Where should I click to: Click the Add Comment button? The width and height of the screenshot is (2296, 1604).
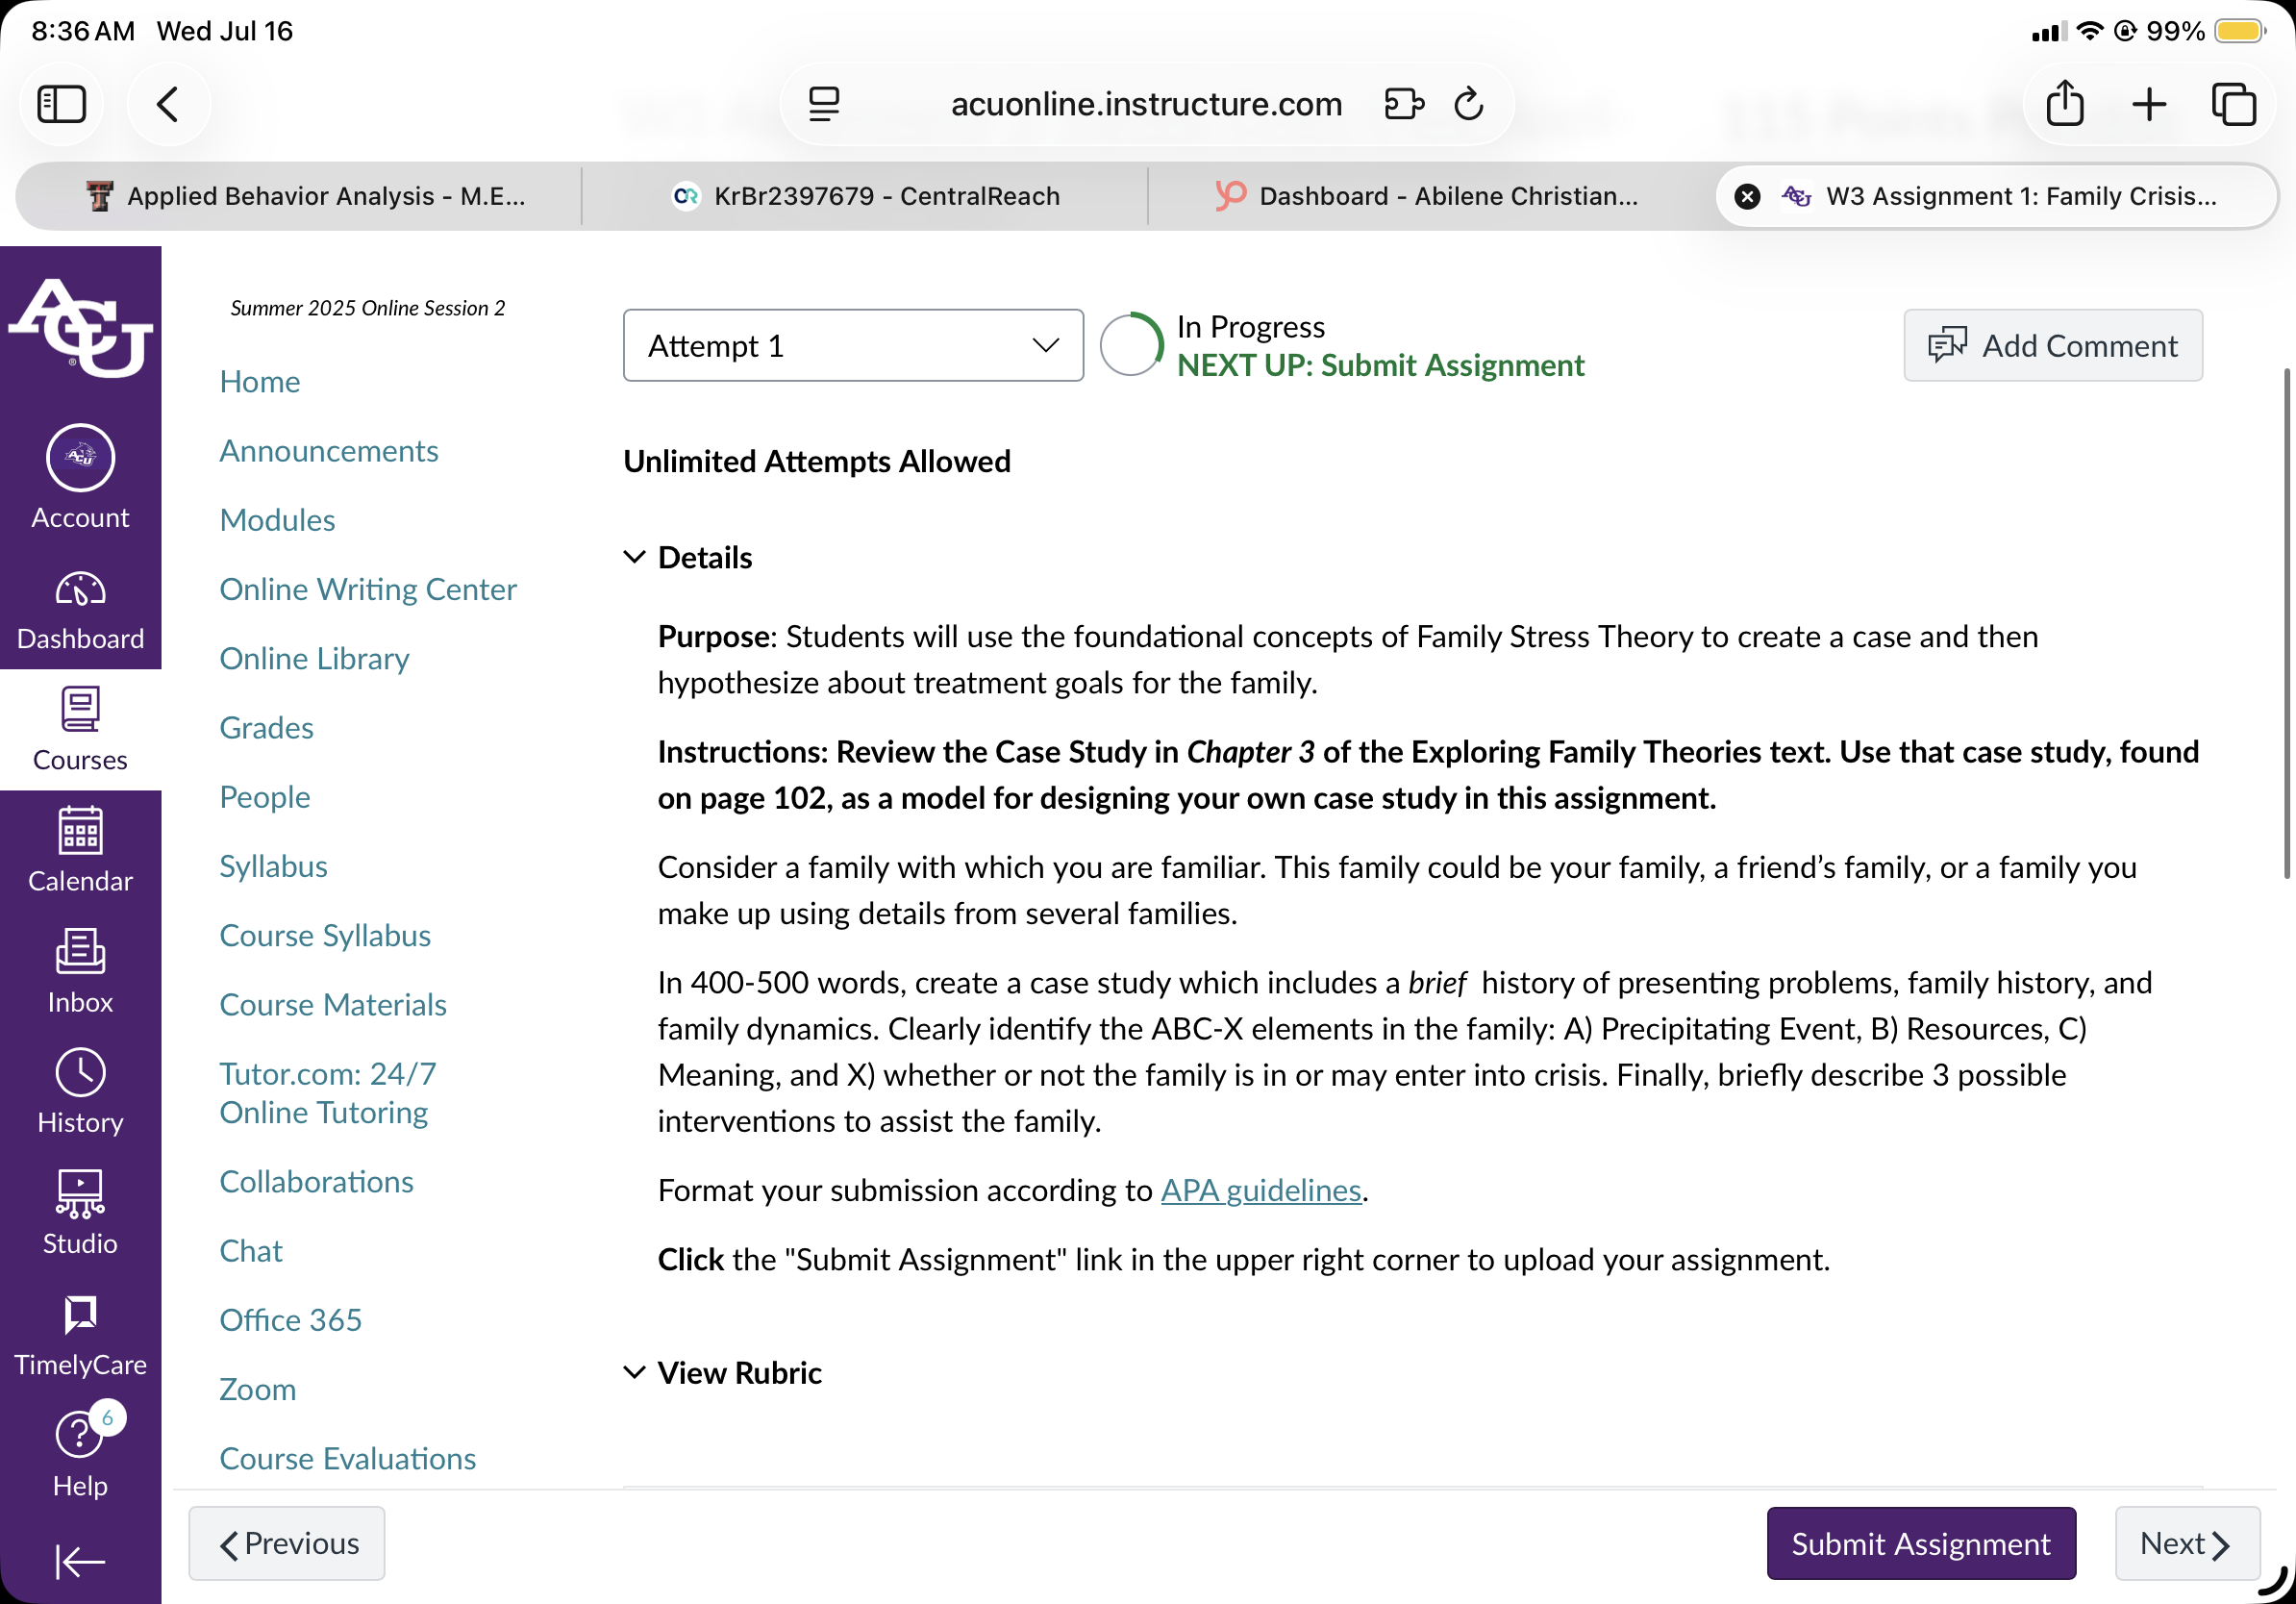point(2053,345)
